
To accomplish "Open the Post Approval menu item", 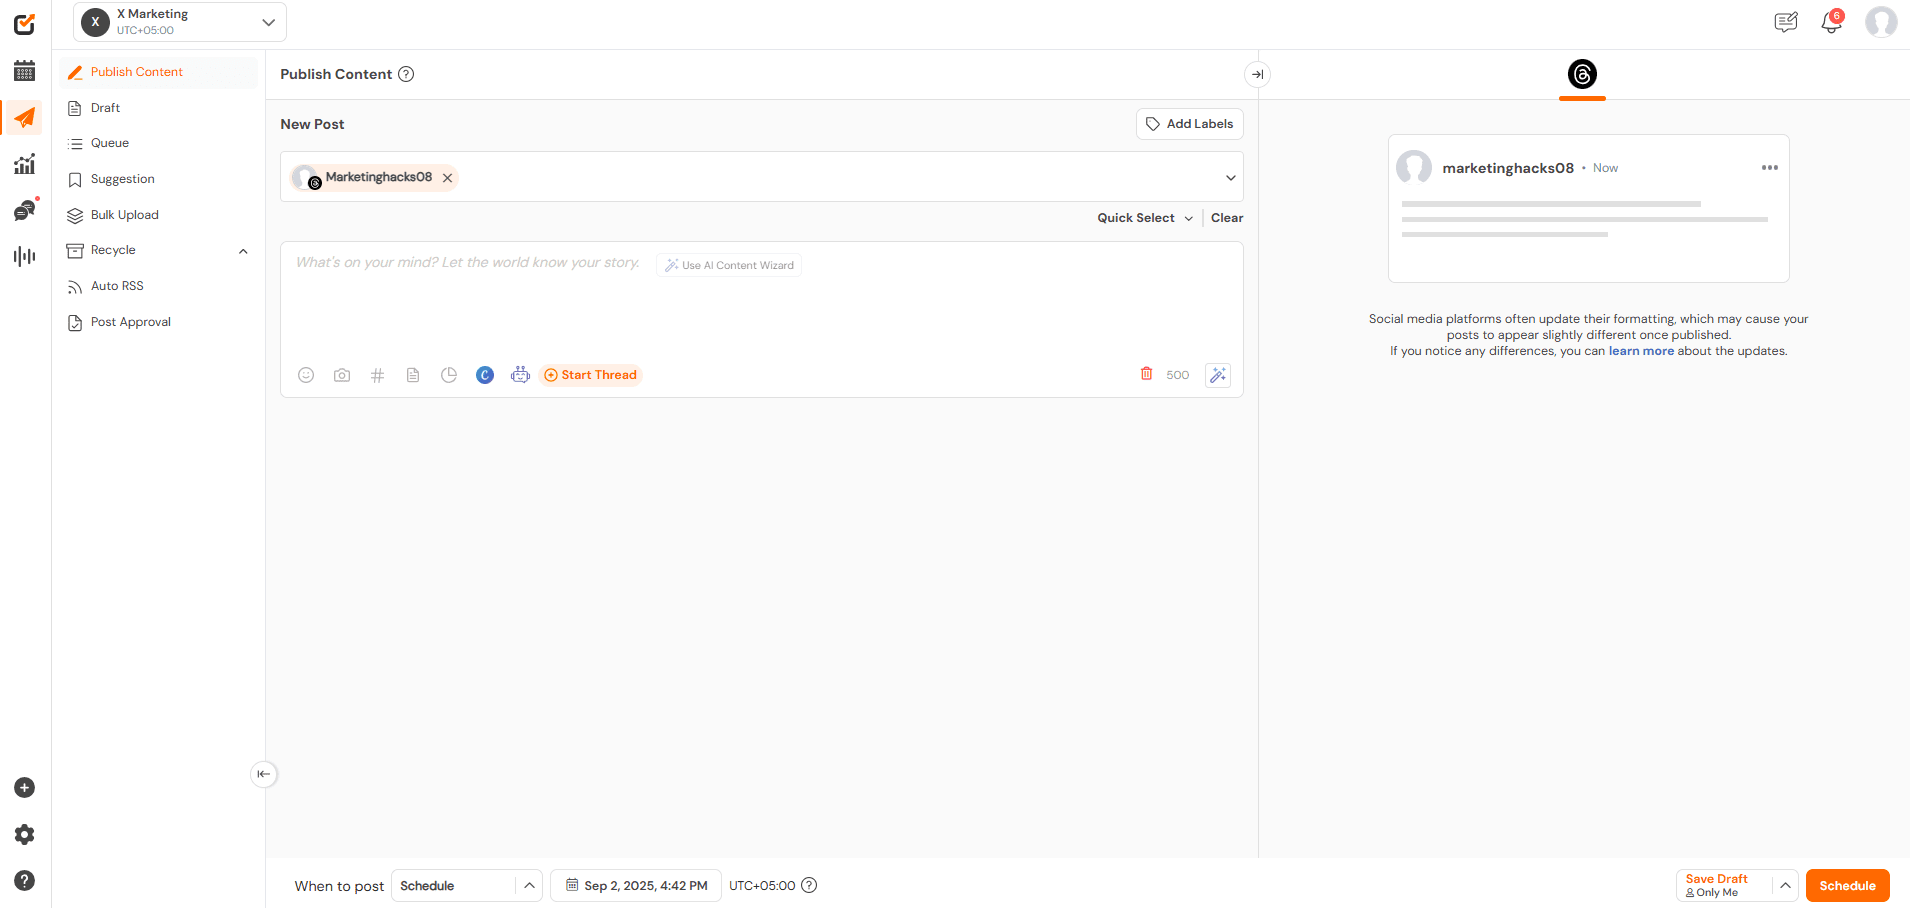I will (129, 321).
